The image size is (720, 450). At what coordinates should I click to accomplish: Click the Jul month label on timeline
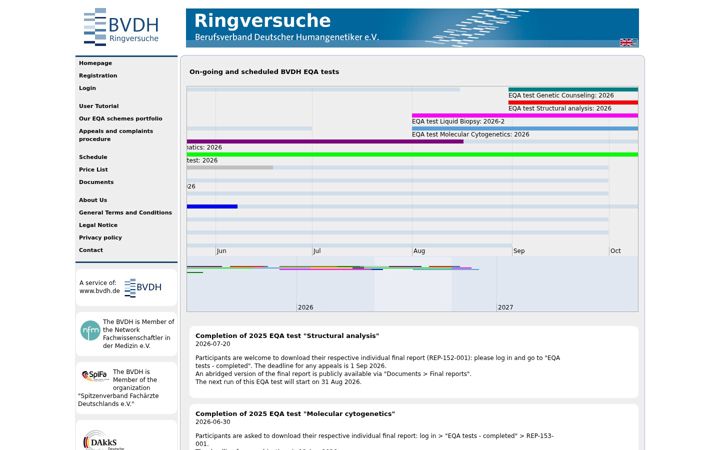(x=317, y=251)
